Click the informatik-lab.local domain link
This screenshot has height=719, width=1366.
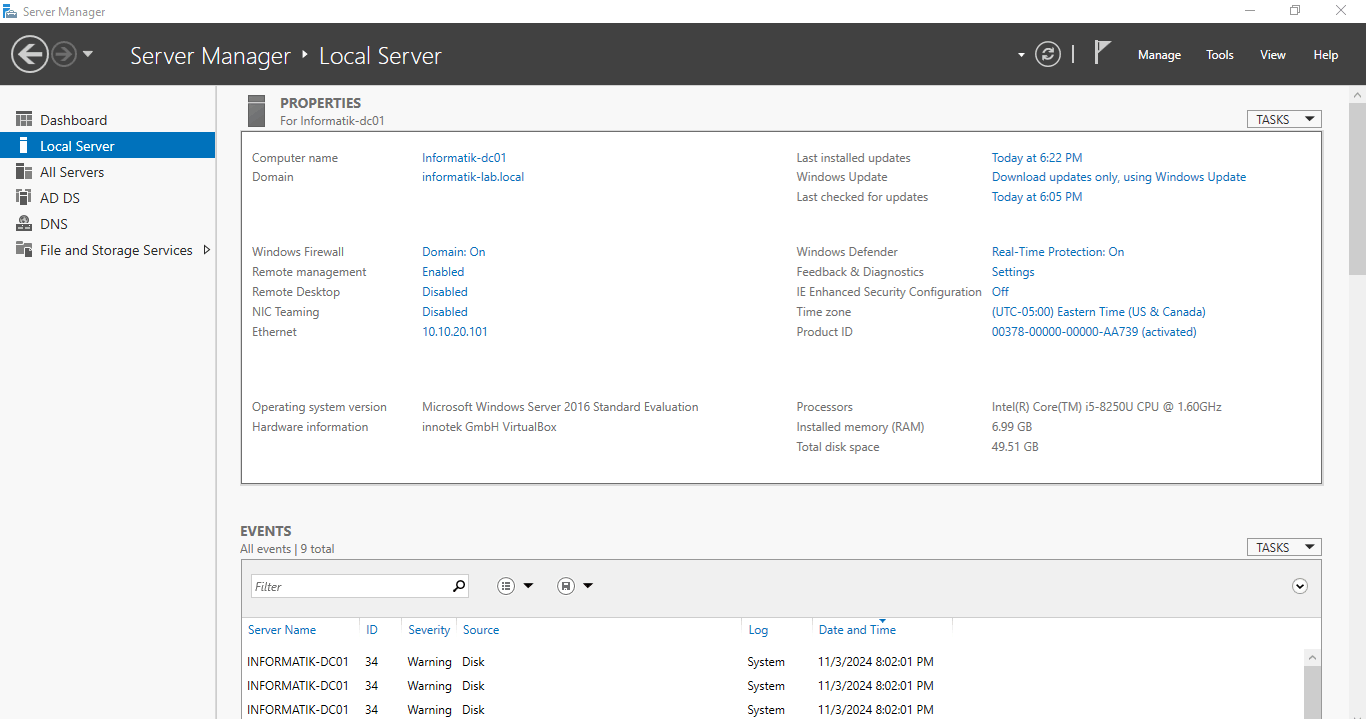(x=473, y=177)
